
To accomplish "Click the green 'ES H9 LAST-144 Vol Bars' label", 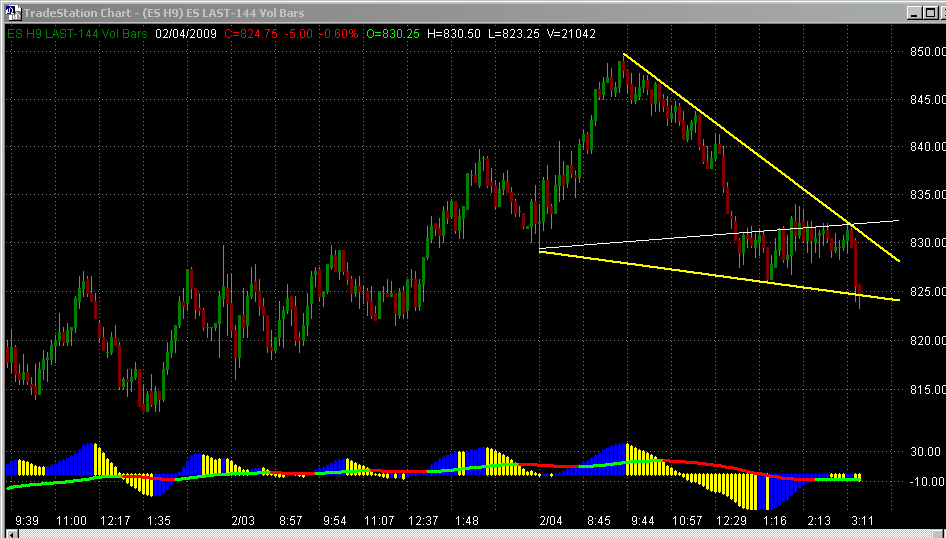I will pos(77,34).
